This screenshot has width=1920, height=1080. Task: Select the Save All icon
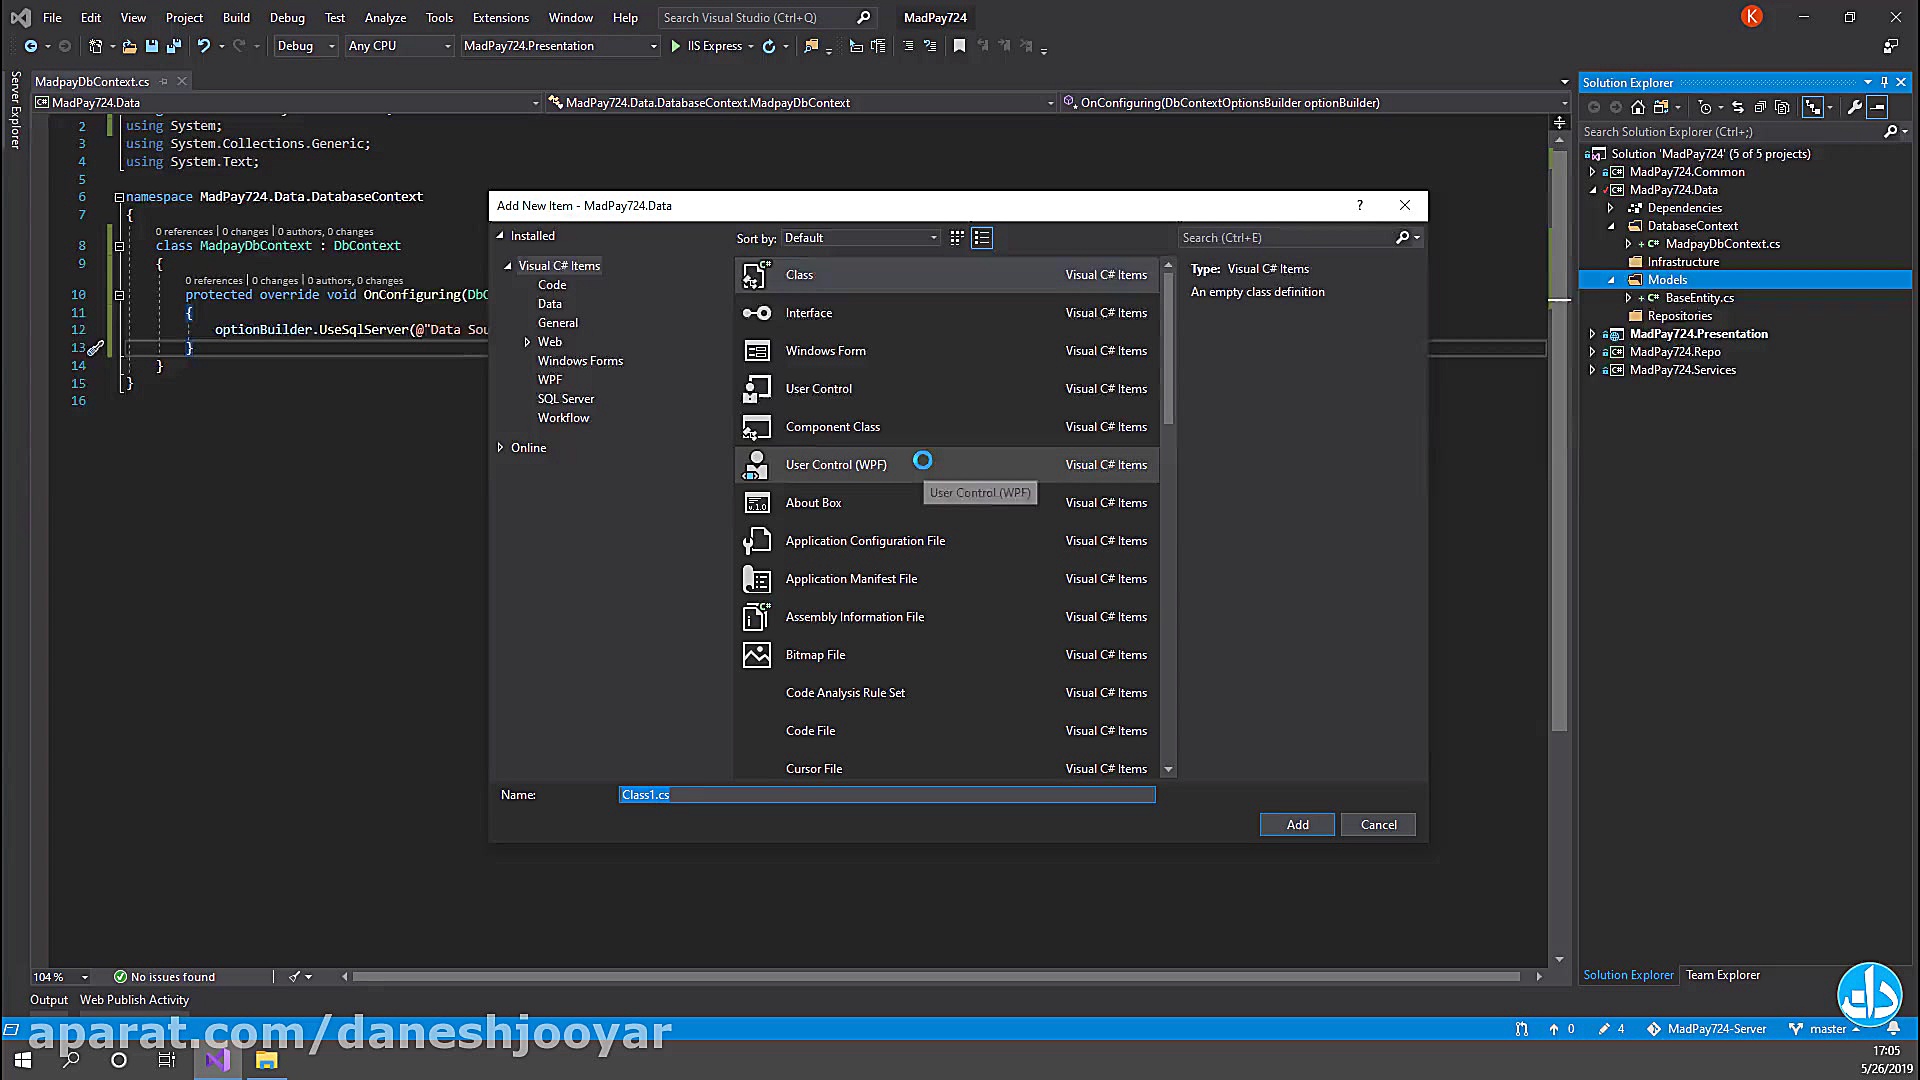pos(173,46)
